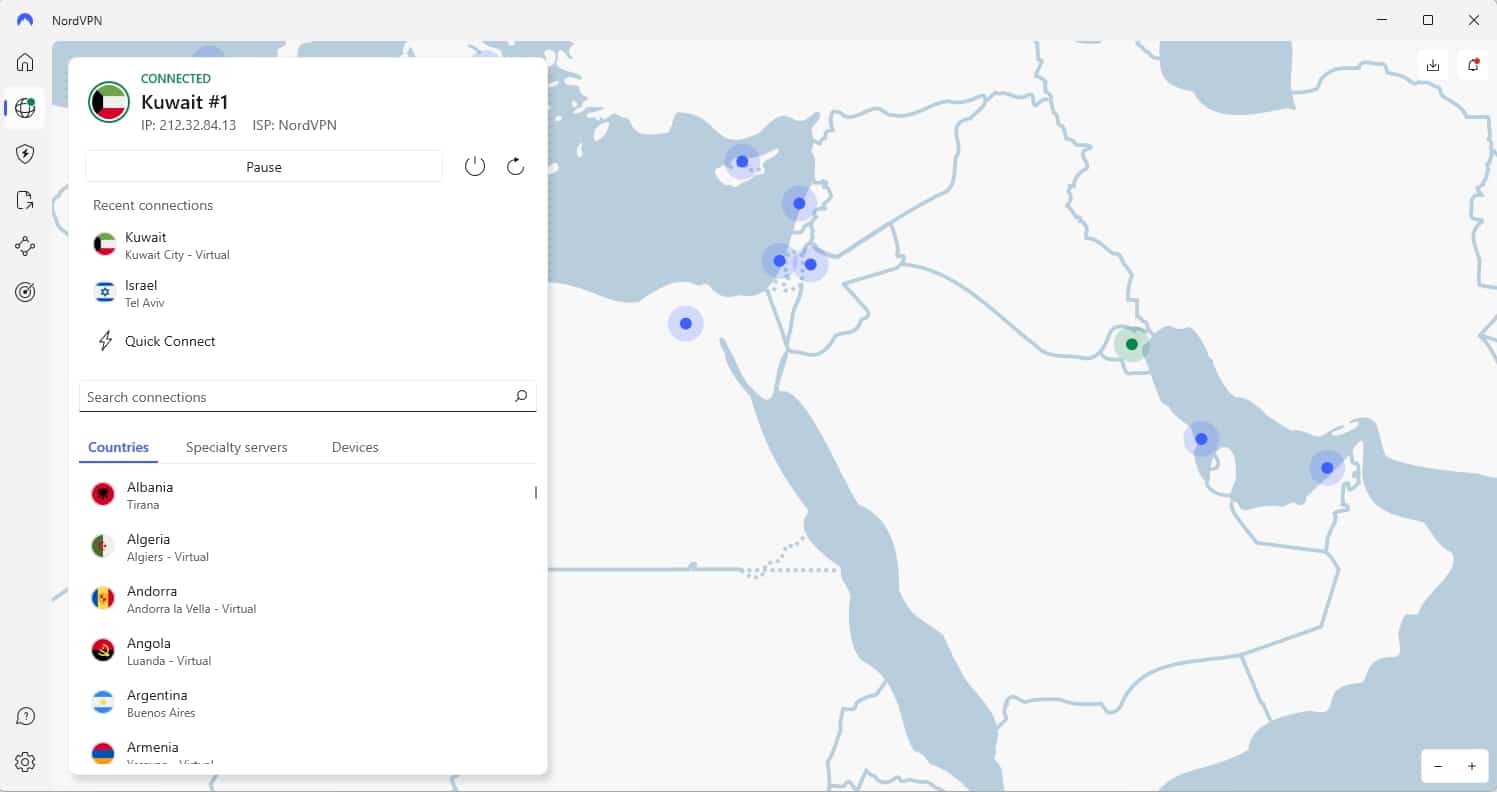Switch to the Countries tab
Viewport: 1497px width, 792px height.
click(x=118, y=447)
